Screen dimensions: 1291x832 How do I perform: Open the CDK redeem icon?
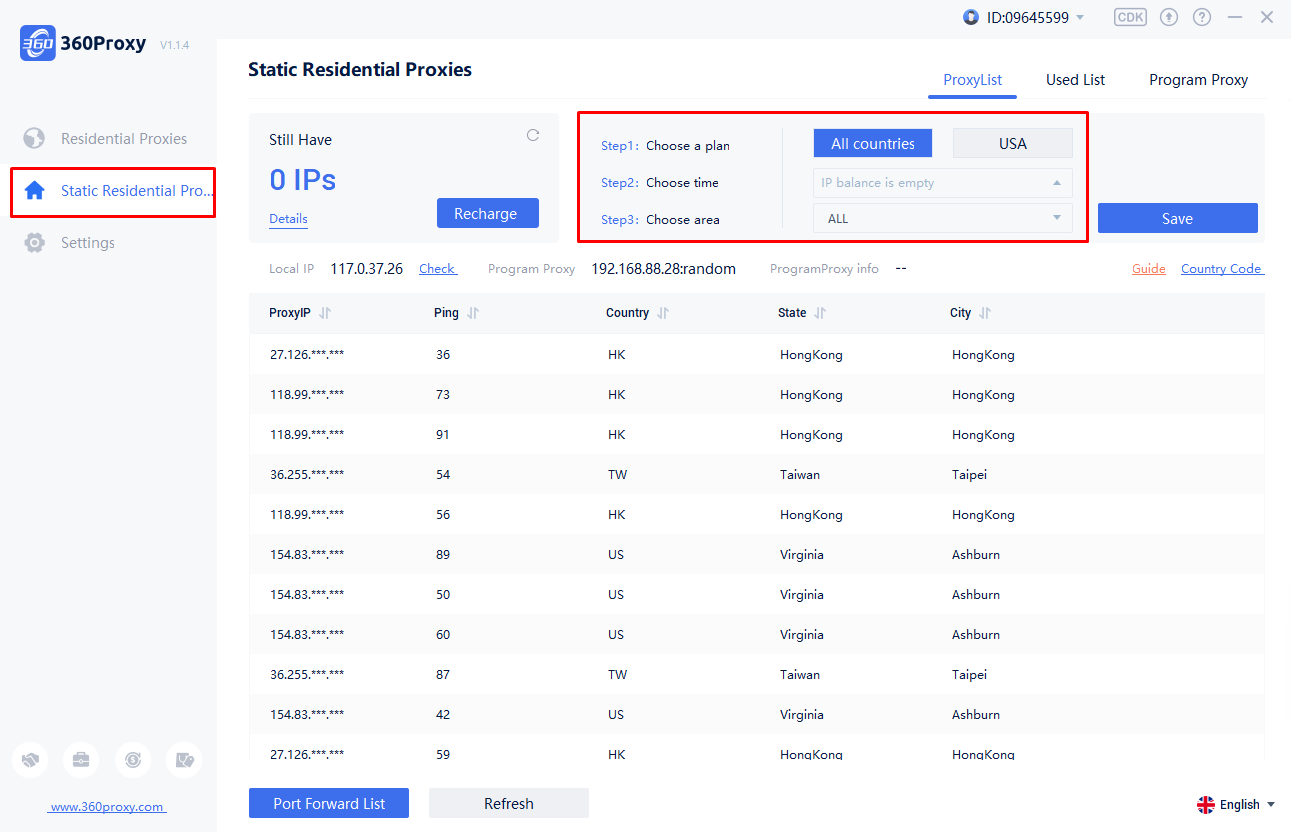pos(1130,17)
